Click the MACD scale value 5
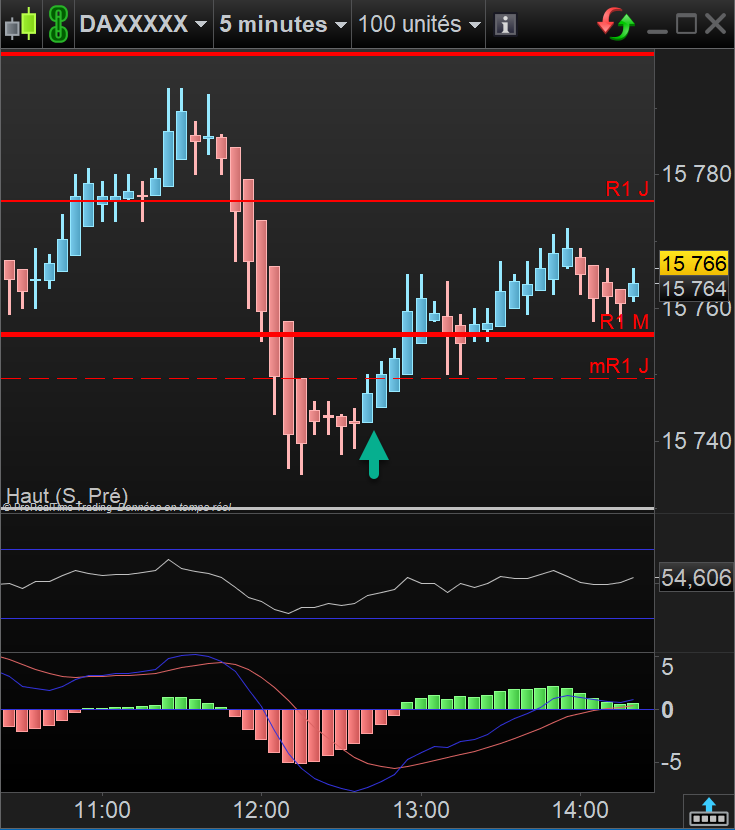735x830 pixels. [x=667, y=667]
